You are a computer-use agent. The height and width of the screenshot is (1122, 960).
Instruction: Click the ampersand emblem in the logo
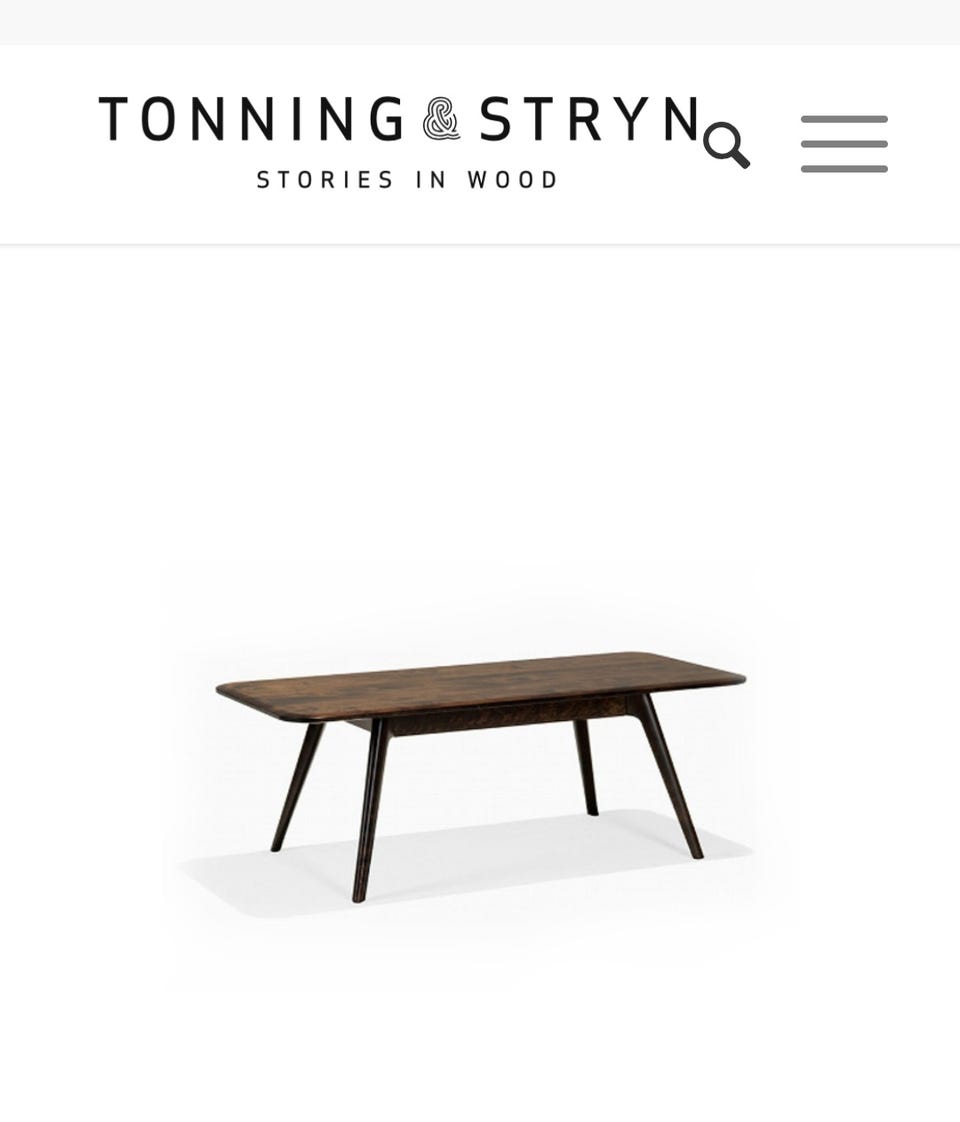click(x=441, y=119)
